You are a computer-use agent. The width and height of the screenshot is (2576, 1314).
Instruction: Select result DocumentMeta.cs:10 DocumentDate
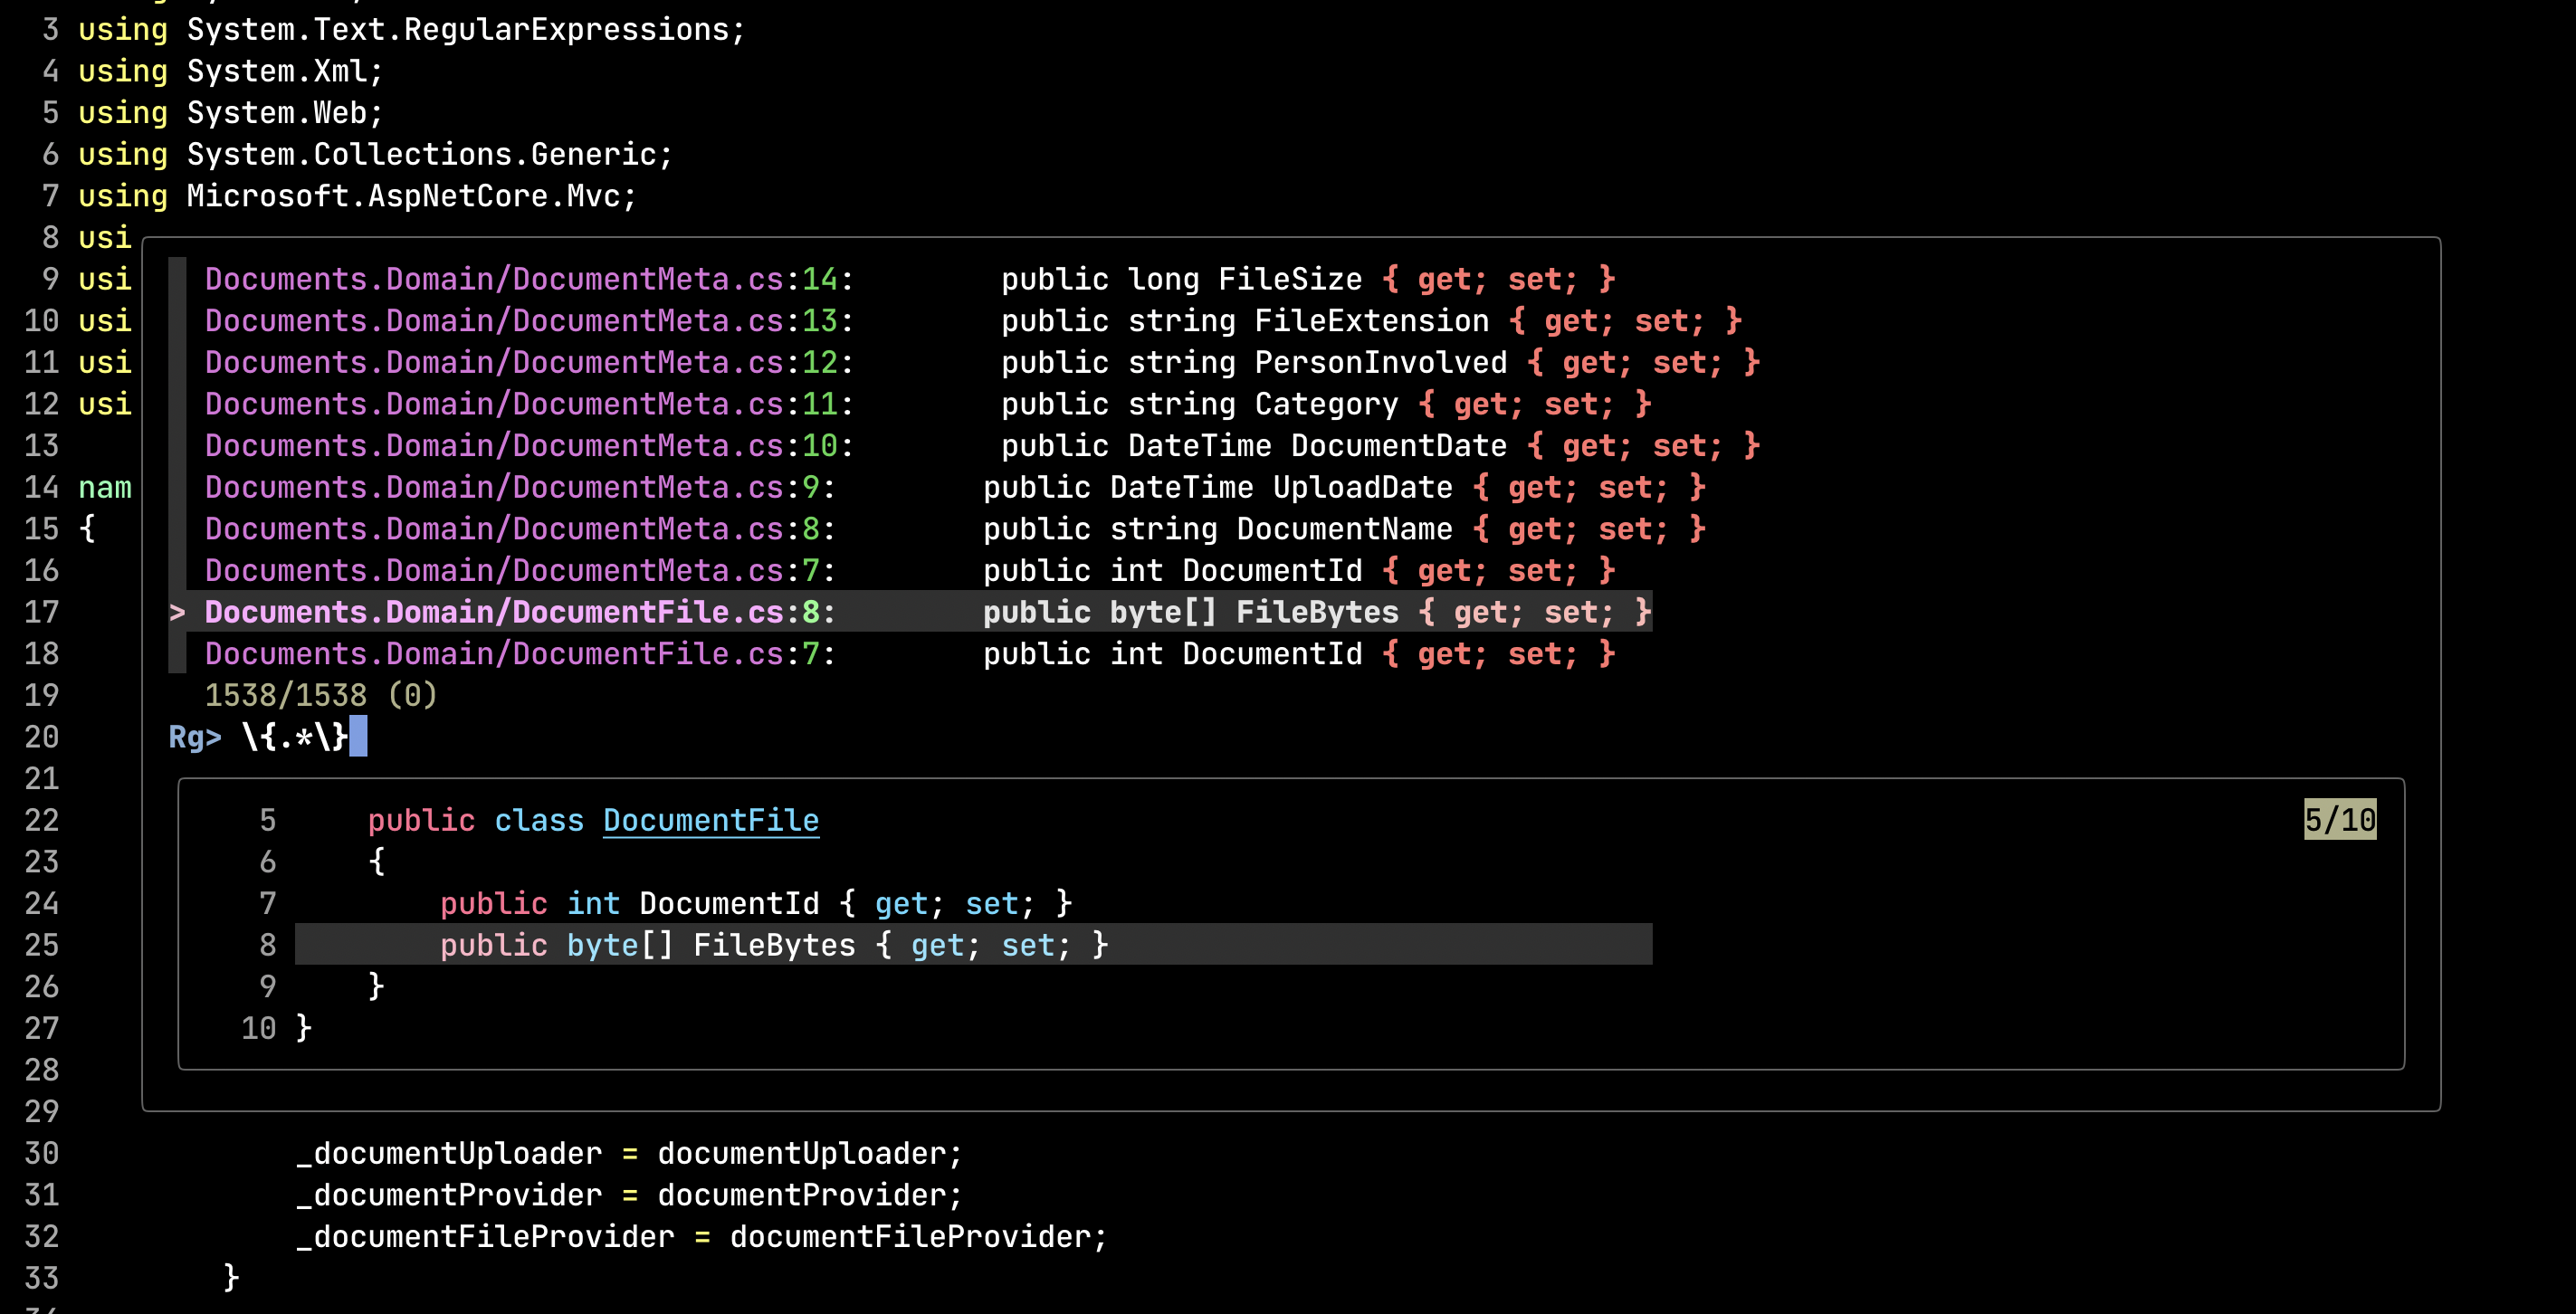tap(983, 446)
